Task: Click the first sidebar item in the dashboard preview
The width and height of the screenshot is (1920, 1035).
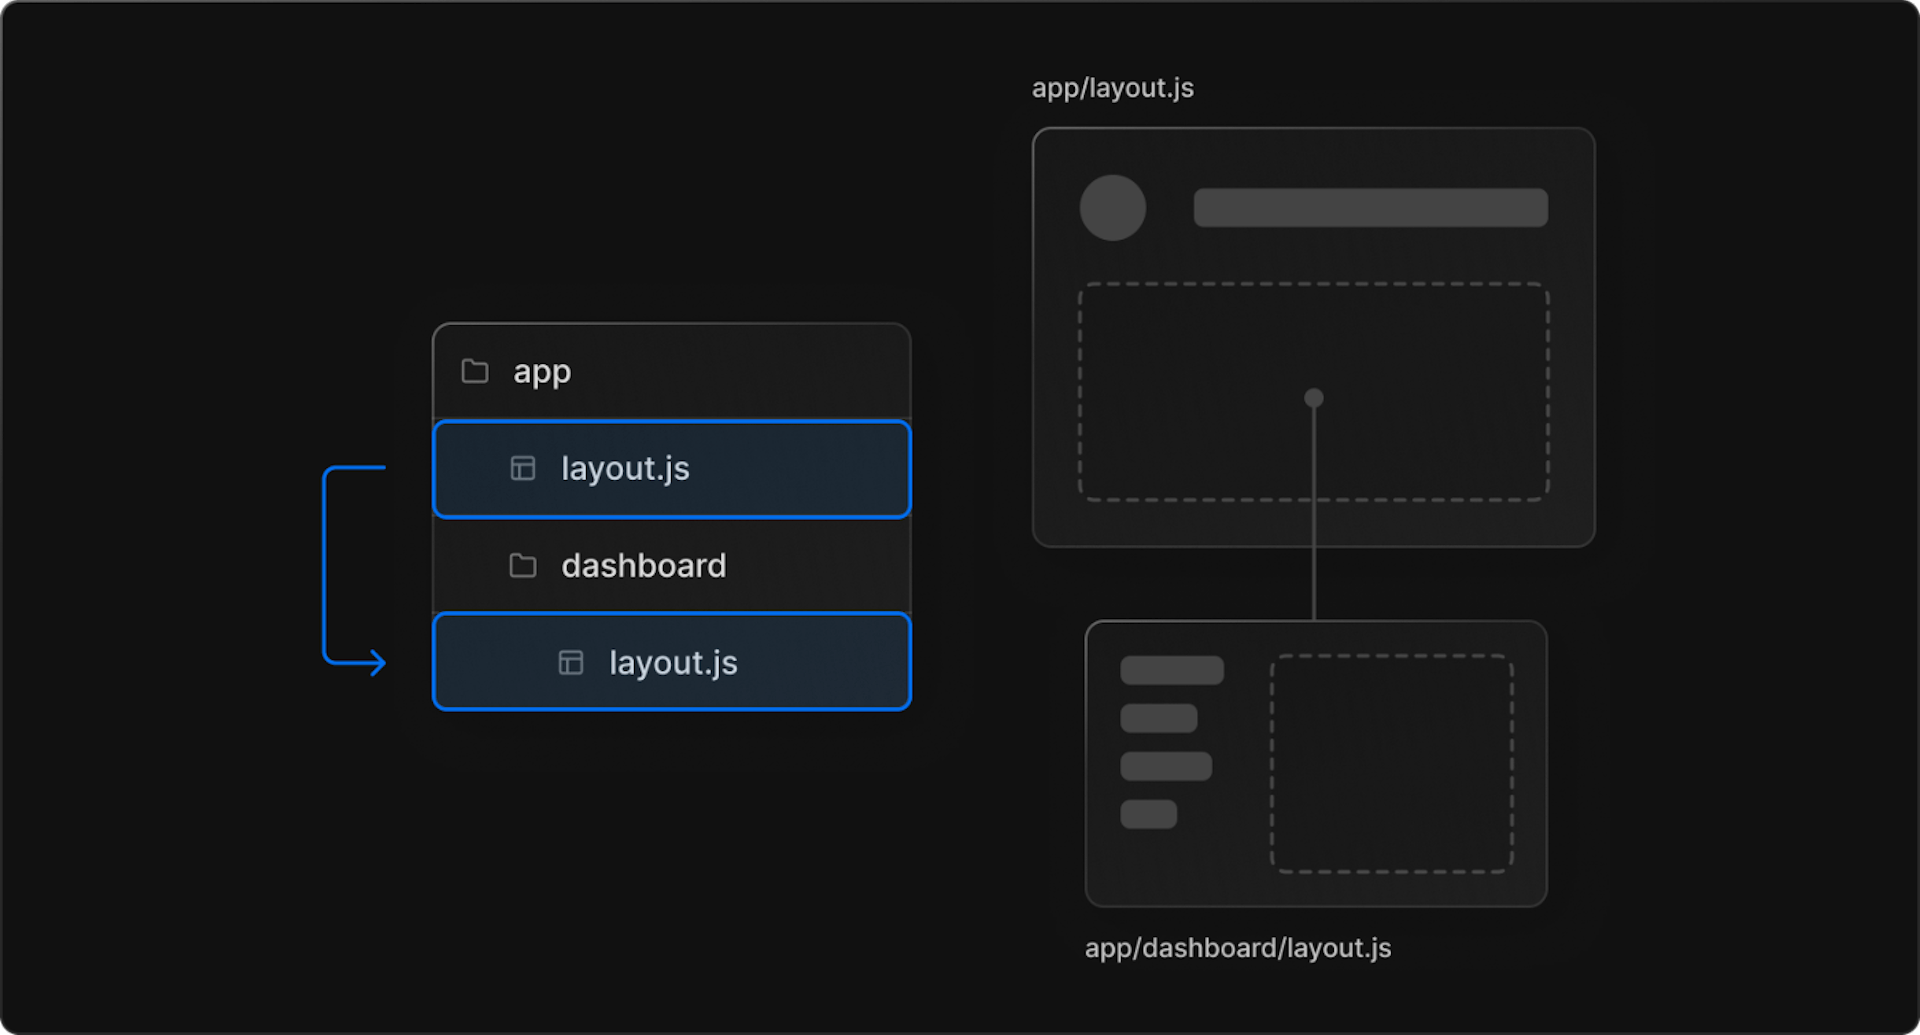Action: tap(1172, 668)
